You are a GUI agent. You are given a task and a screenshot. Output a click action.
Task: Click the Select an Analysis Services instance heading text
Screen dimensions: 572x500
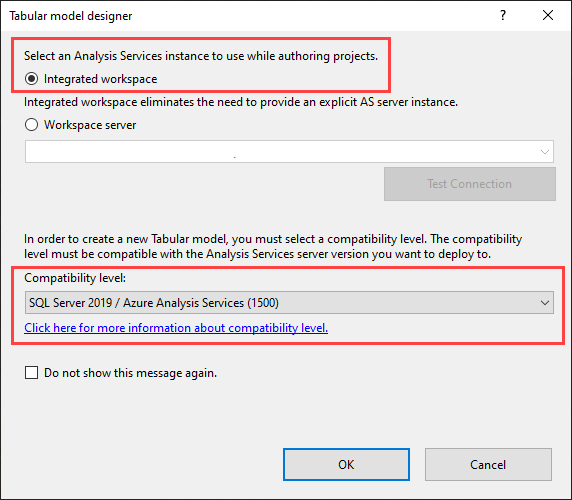click(201, 56)
